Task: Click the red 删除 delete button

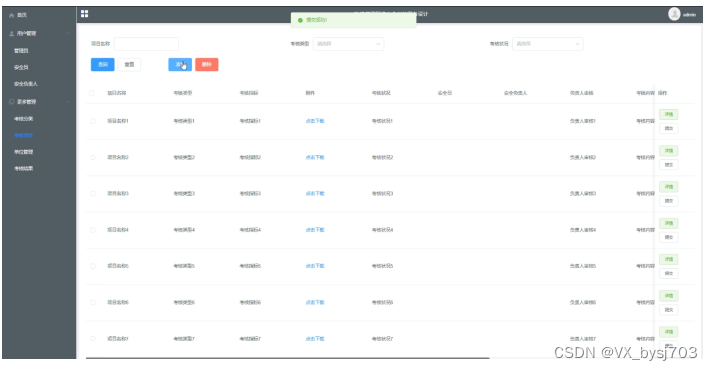Action: pyautogui.click(x=207, y=64)
